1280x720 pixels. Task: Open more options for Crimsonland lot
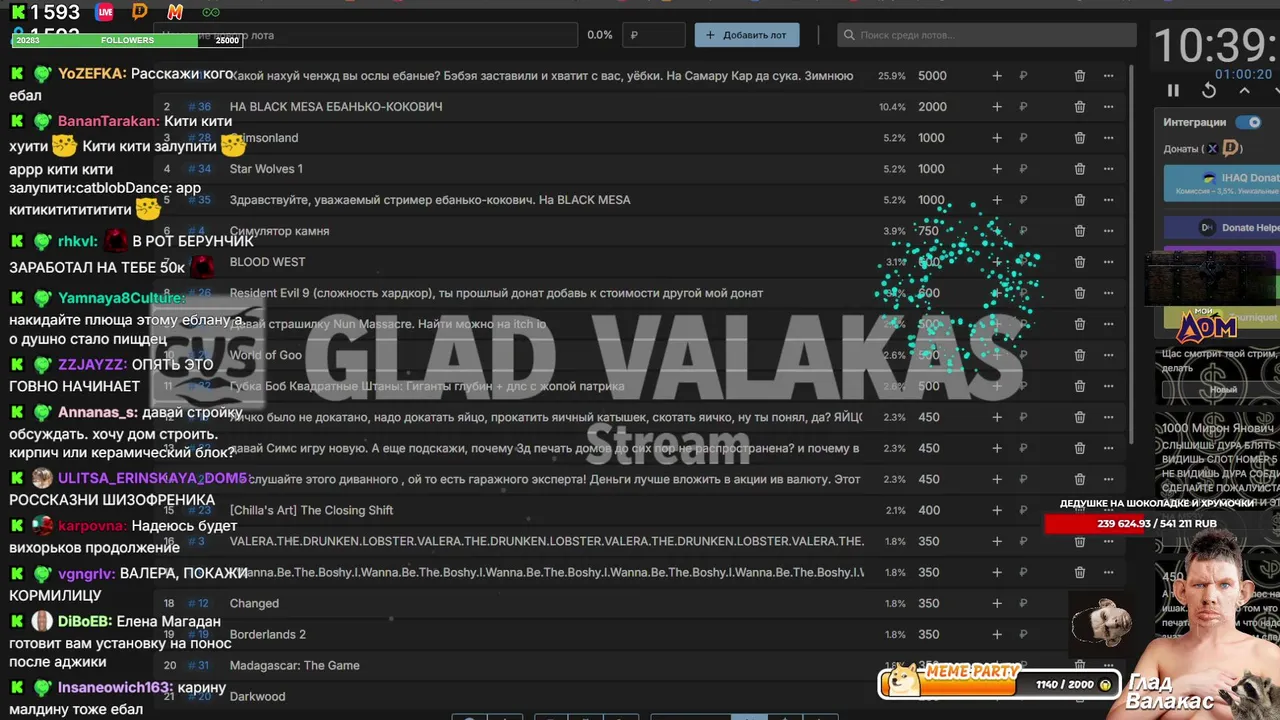pos(1108,138)
